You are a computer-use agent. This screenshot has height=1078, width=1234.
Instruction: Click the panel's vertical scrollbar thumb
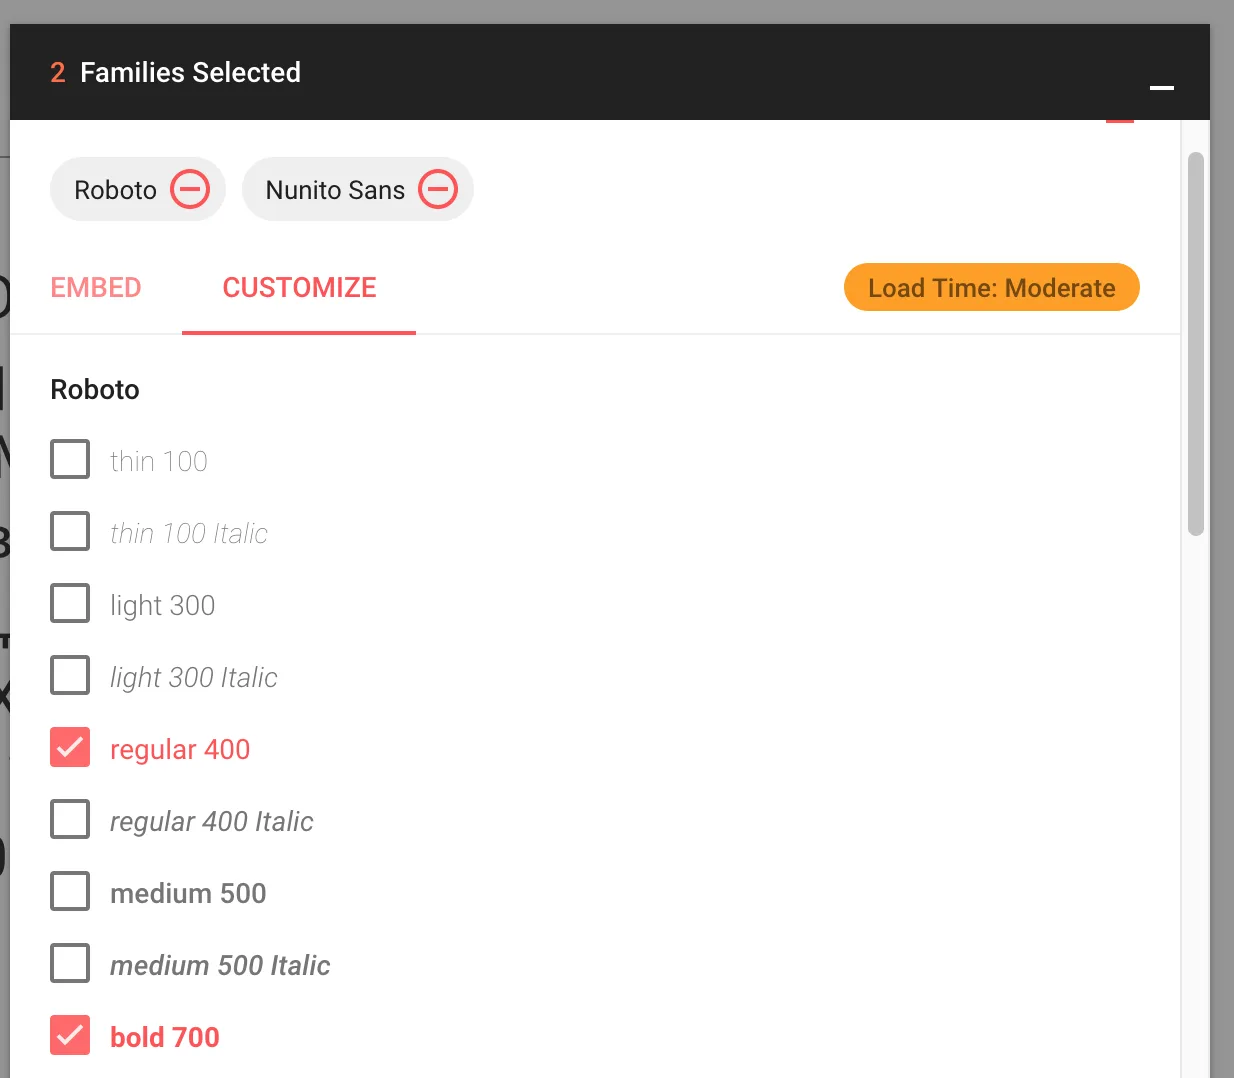(x=1195, y=344)
